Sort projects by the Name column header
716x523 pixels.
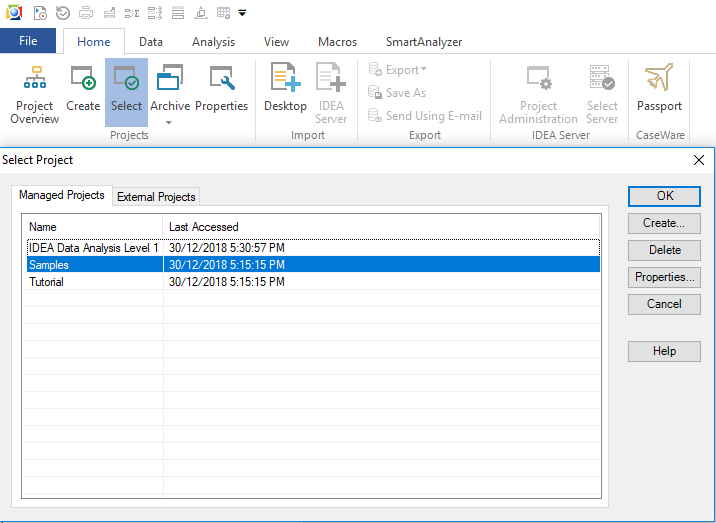pos(93,227)
